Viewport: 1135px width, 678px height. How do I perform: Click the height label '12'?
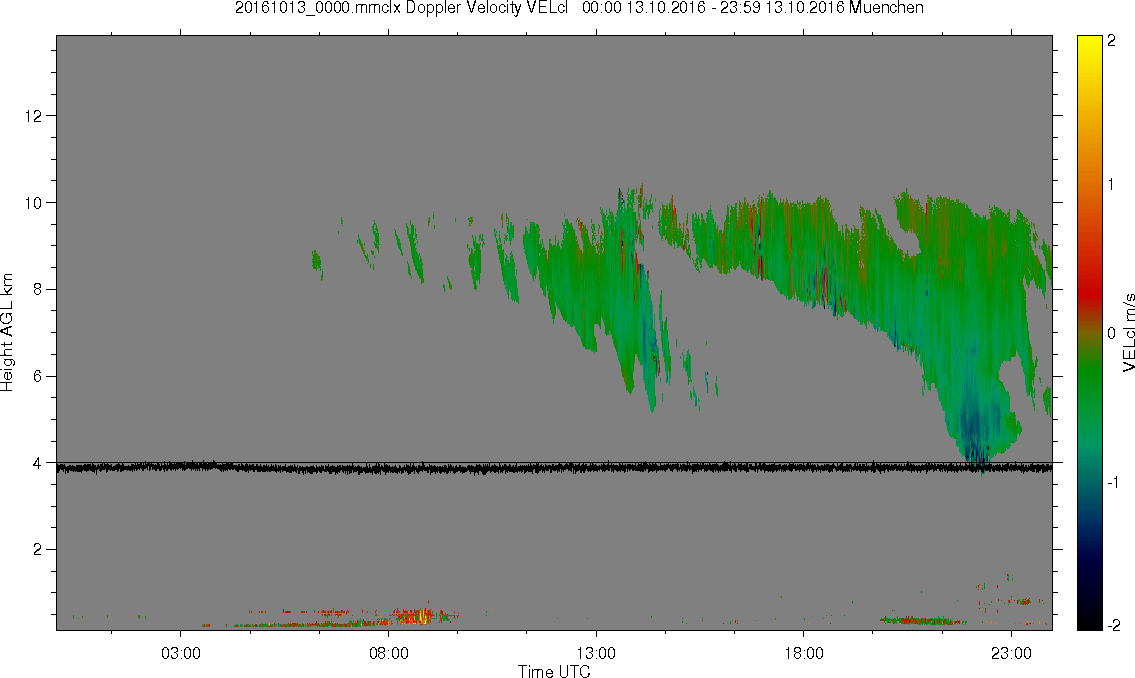point(33,116)
